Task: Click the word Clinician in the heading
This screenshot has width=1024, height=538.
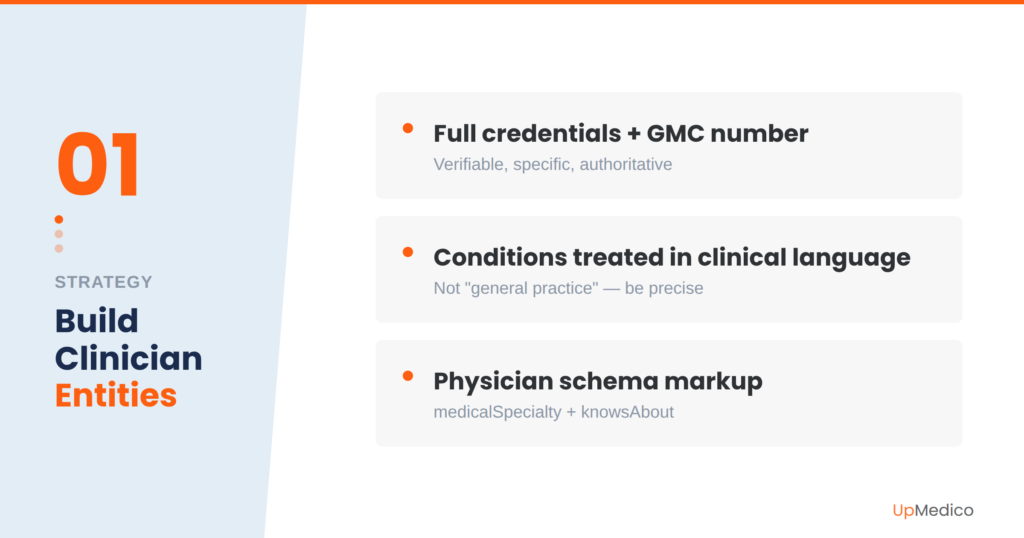Action: [x=128, y=358]
